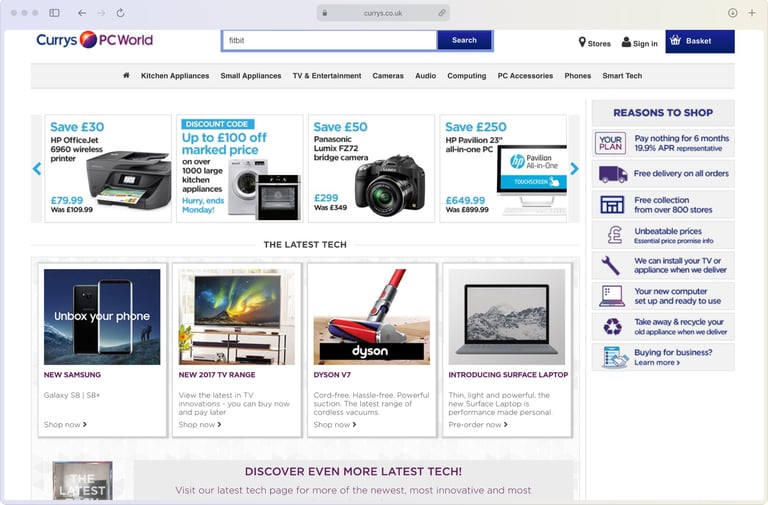
Task: Open Audio menu
Action: [426, 76]
